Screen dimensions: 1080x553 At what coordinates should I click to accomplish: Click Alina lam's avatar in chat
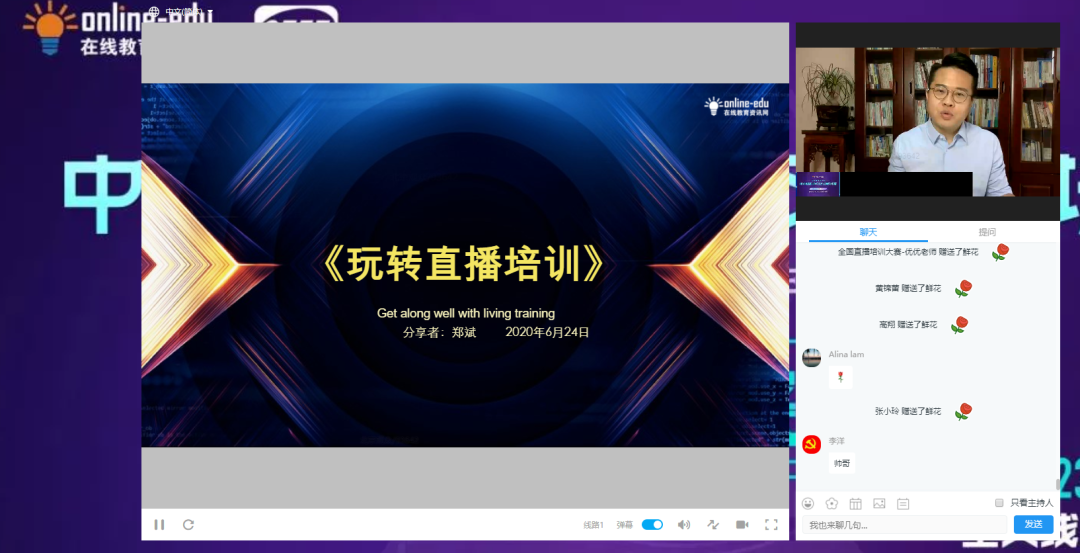point(812,358)
